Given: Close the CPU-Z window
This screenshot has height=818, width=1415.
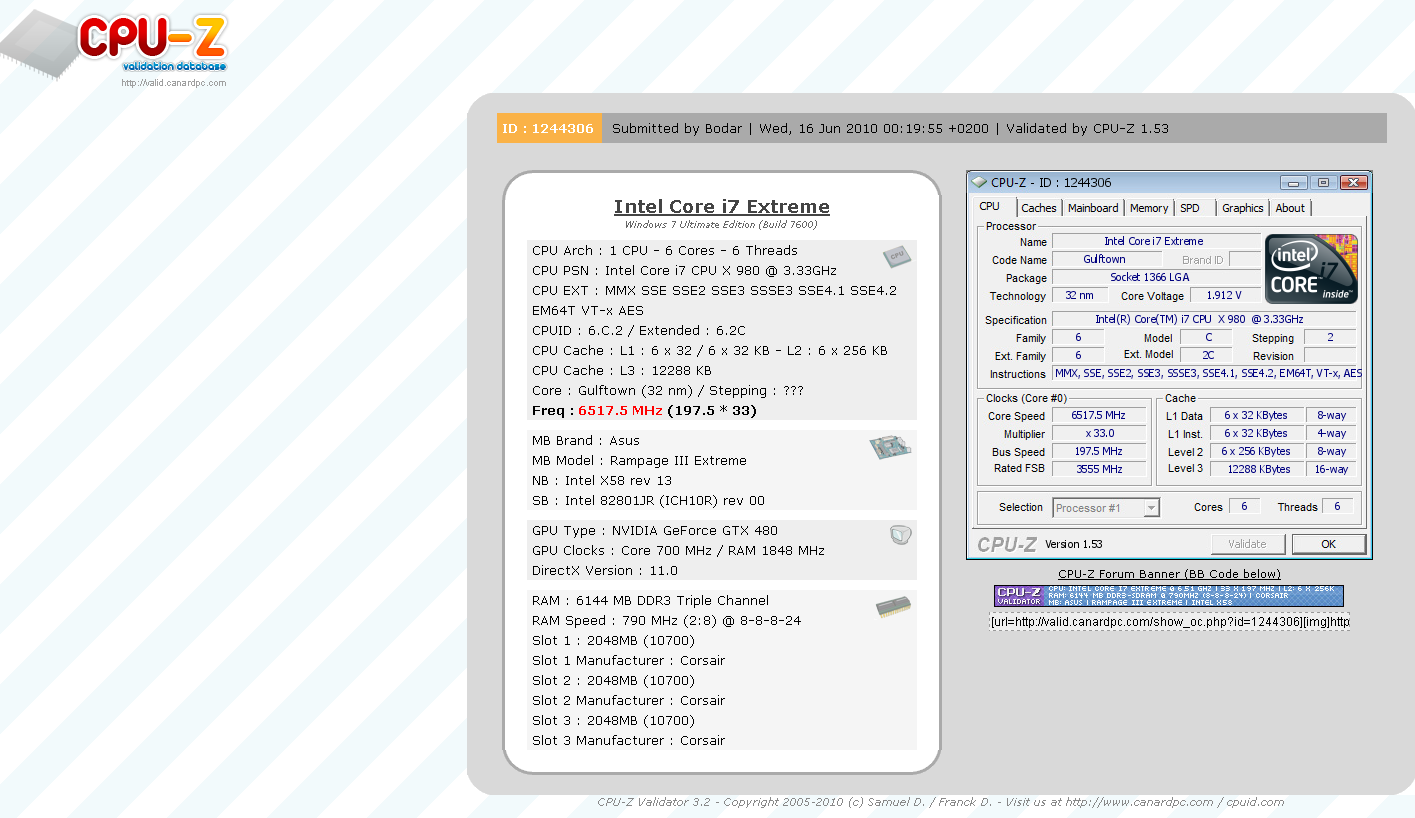Looking at the screenshot, I should click(1353, 183).
